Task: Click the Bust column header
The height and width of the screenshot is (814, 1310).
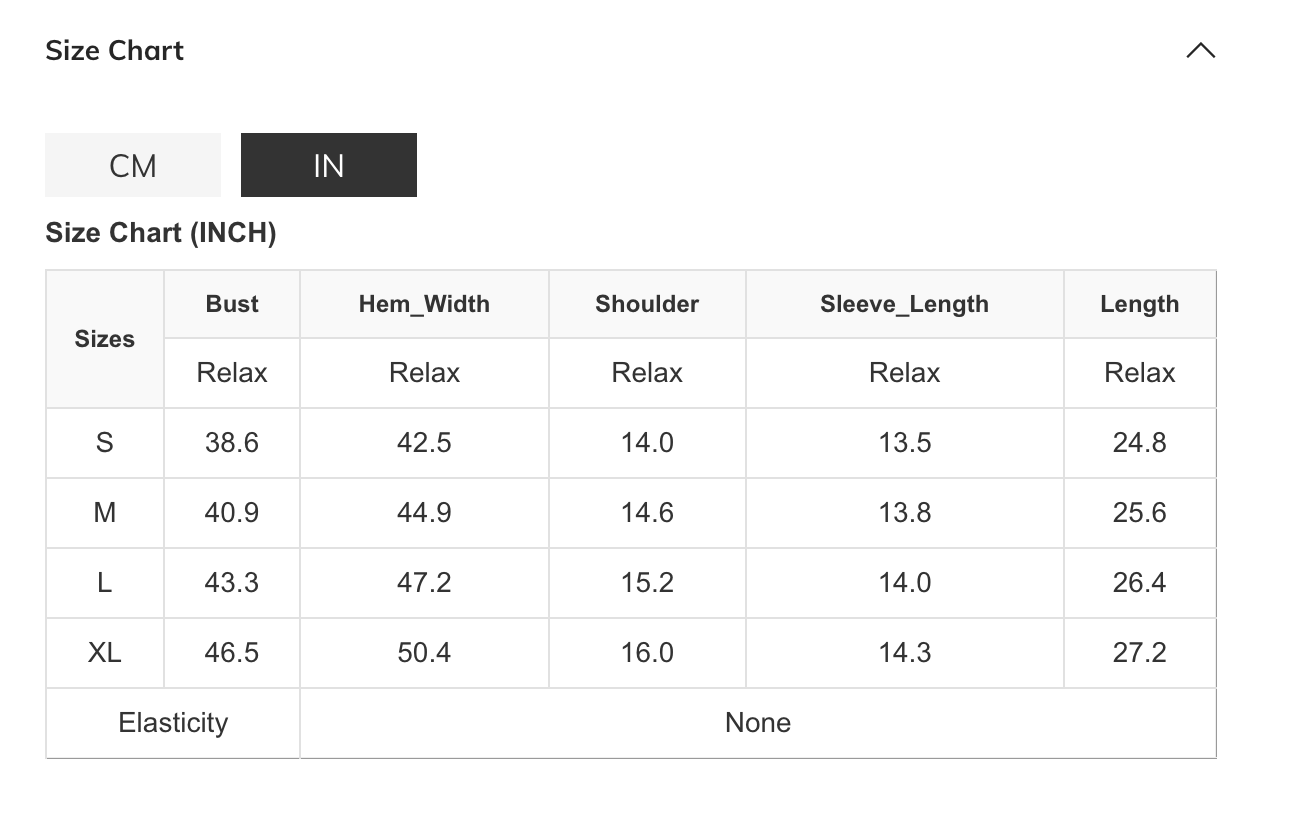Action: (232, 304)
